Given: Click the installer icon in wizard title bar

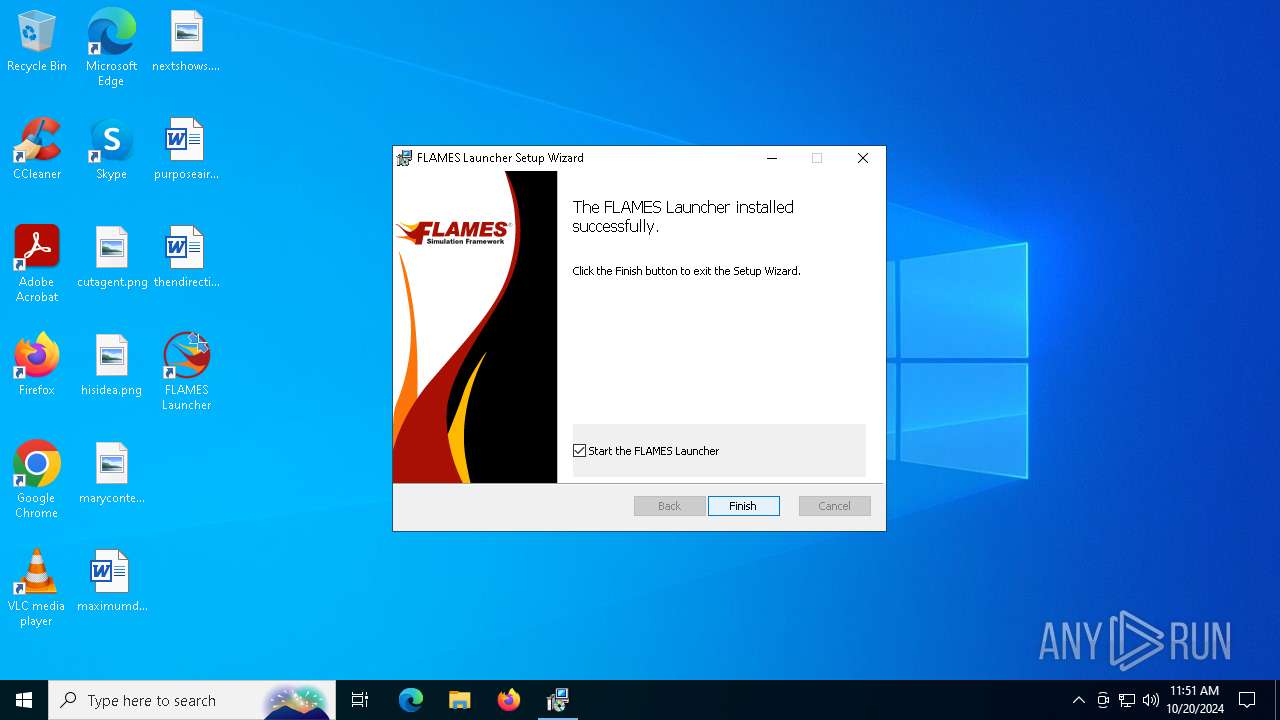Looking at the screenshot, I should pos(404,158).
